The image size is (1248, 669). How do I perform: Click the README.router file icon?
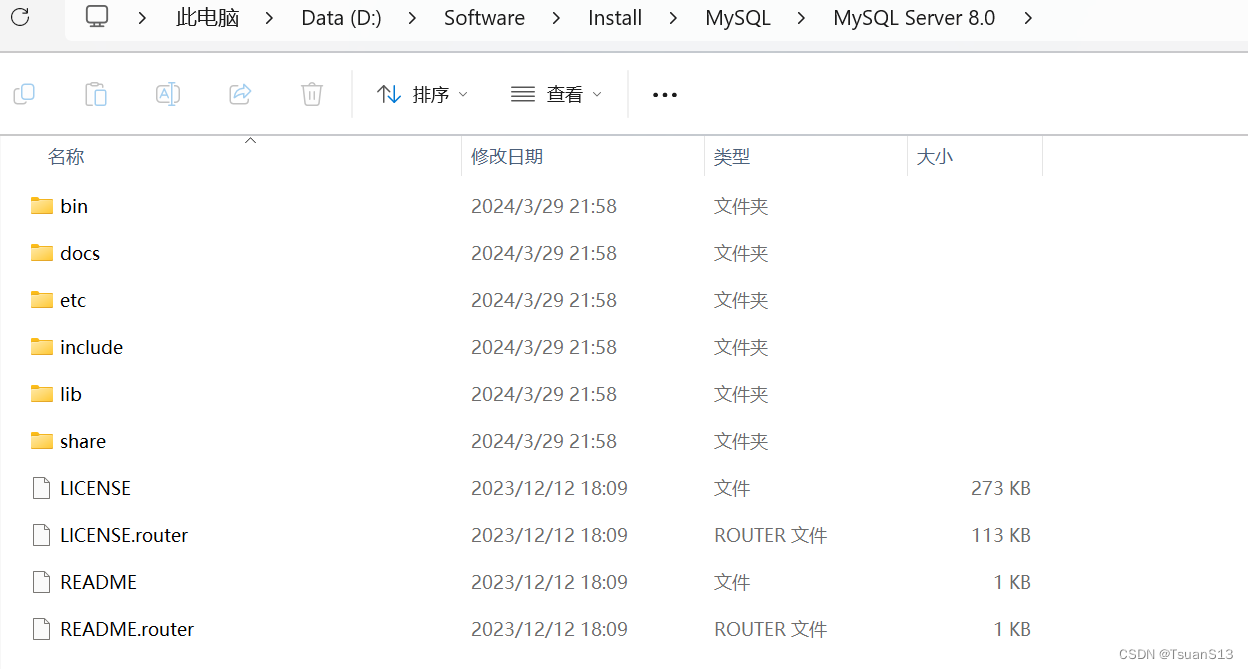pyautogui.click(x=41, y=629)
